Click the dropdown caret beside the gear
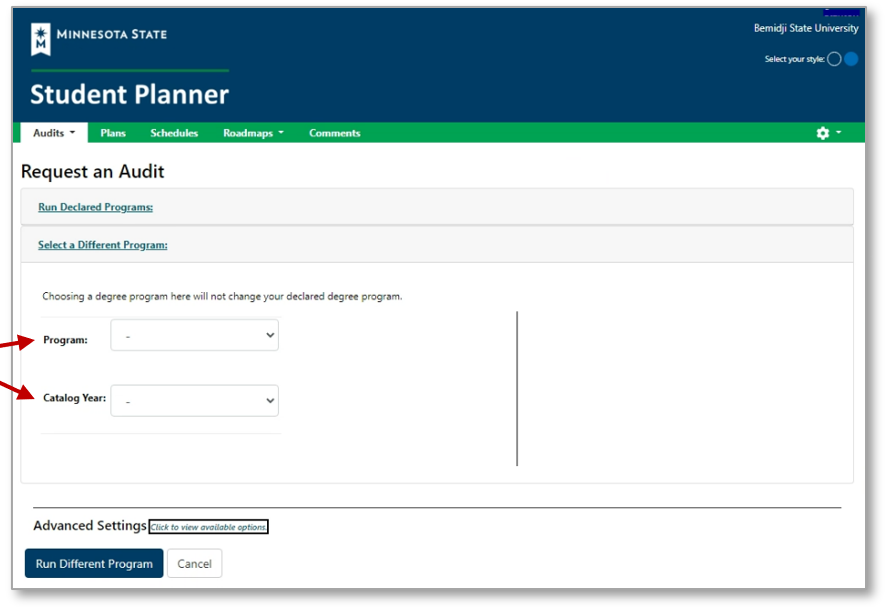Viewport: 892px width, 607px height. click(838, 133)
